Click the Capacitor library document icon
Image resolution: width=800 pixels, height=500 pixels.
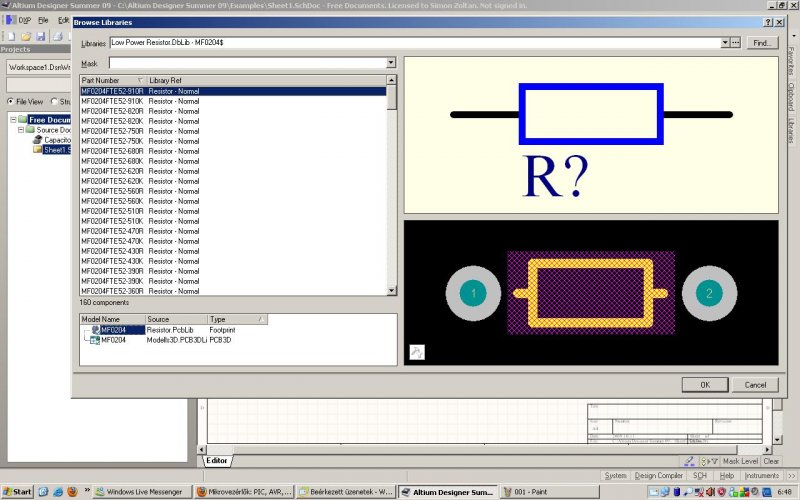tap(38, 140)
